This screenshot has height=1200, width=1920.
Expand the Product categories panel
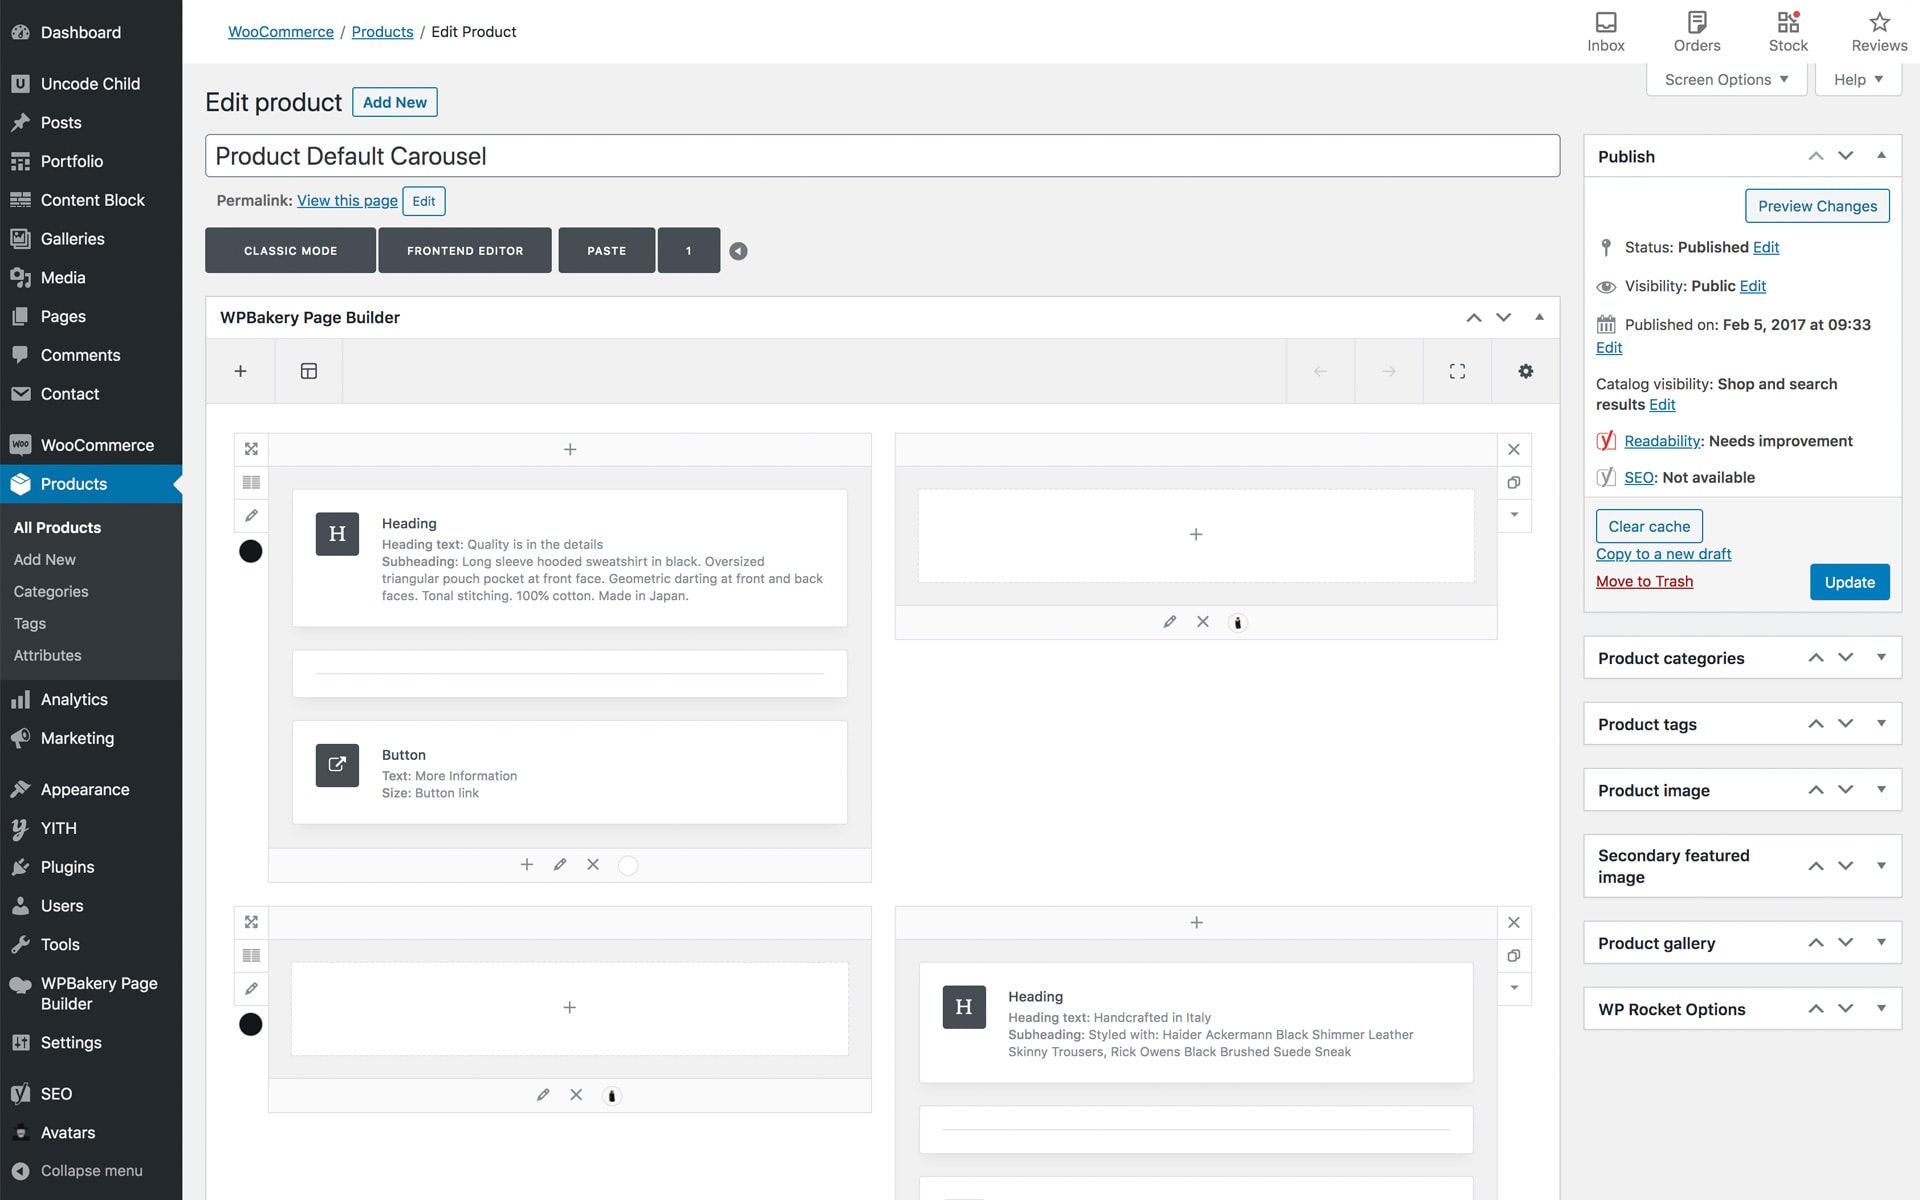coord(1881,658)
